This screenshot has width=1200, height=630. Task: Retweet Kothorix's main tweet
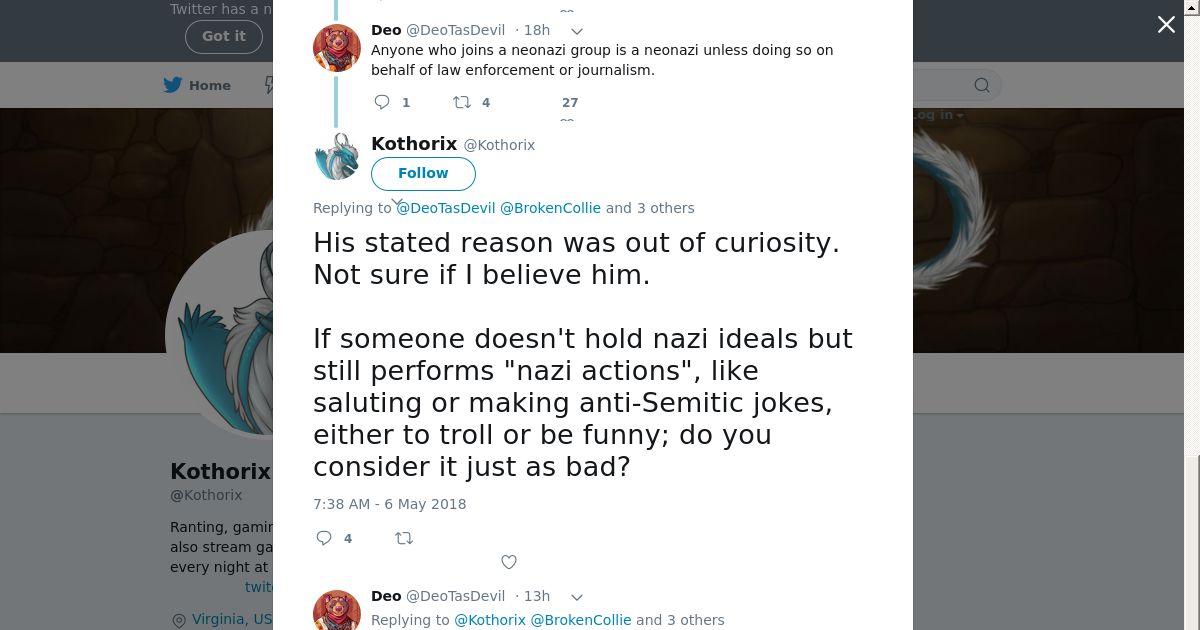click(x=404, y=538)
